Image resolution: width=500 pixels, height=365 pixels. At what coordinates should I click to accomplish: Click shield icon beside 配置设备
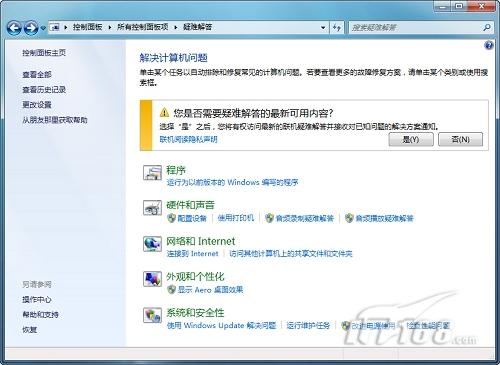tap(171, 218)
